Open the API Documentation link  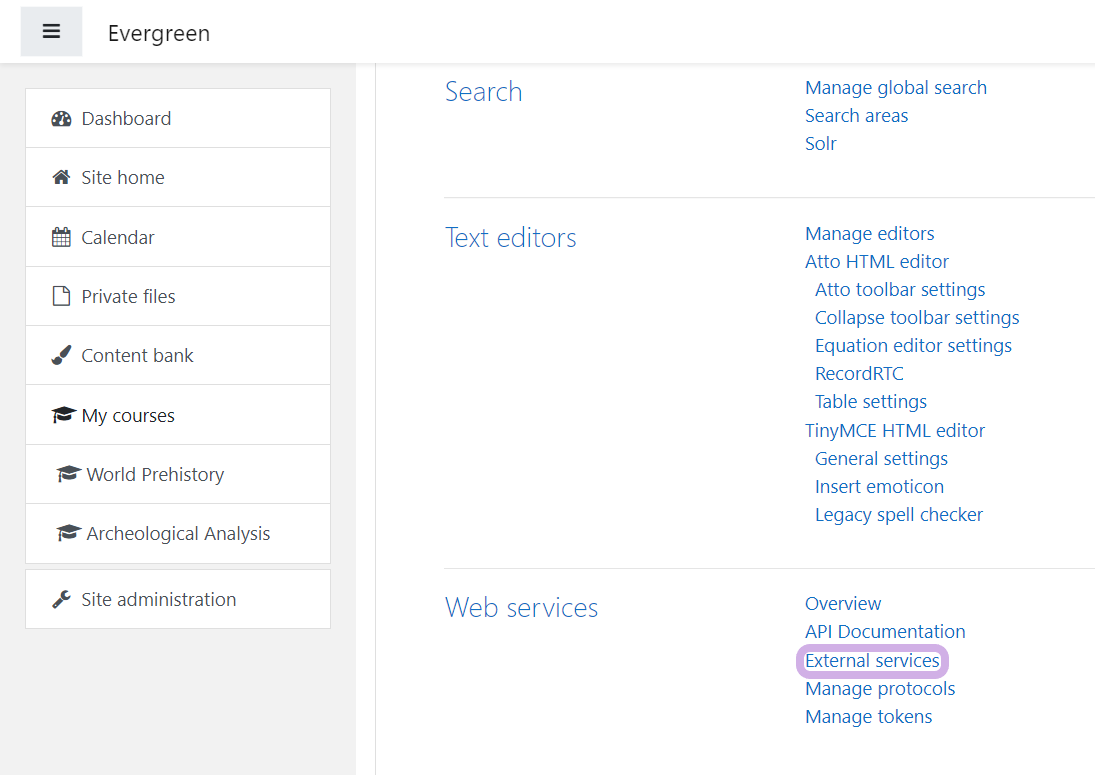coord(885,632)
